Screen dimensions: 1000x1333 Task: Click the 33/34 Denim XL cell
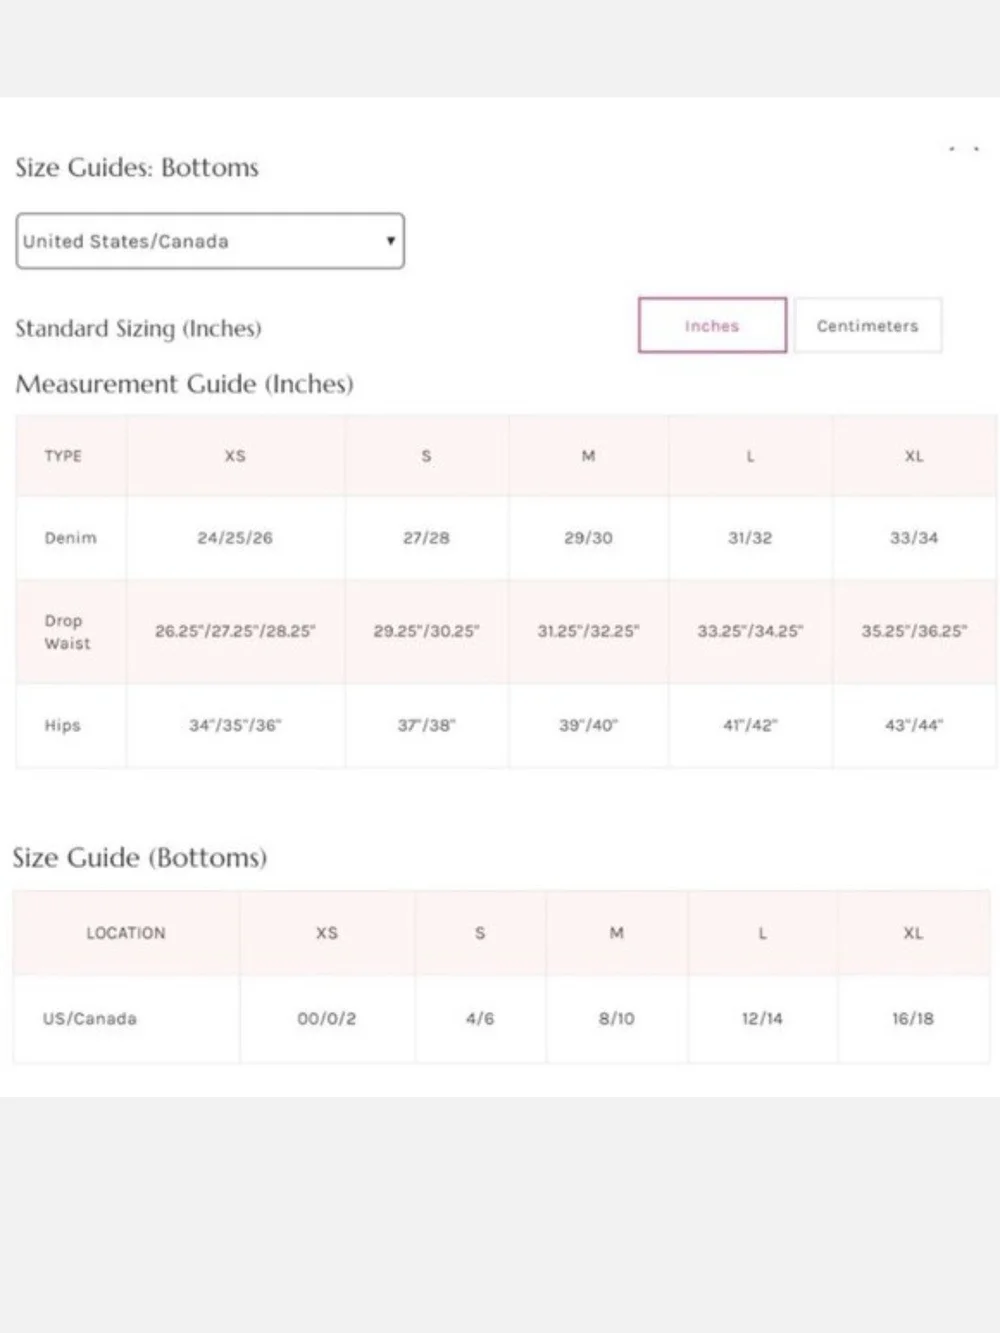914,538
